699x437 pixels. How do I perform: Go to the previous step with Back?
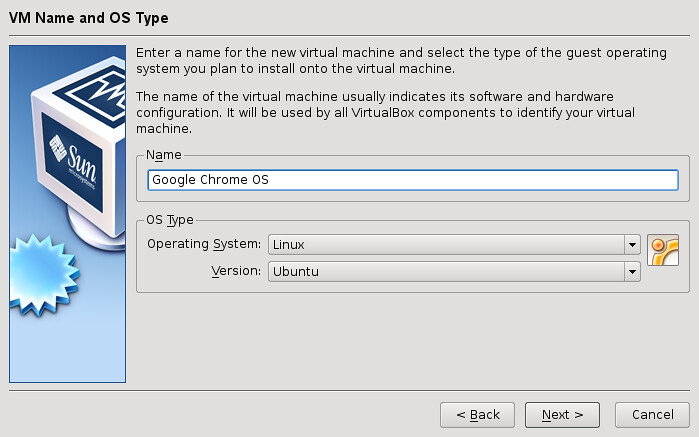(477, 415)
